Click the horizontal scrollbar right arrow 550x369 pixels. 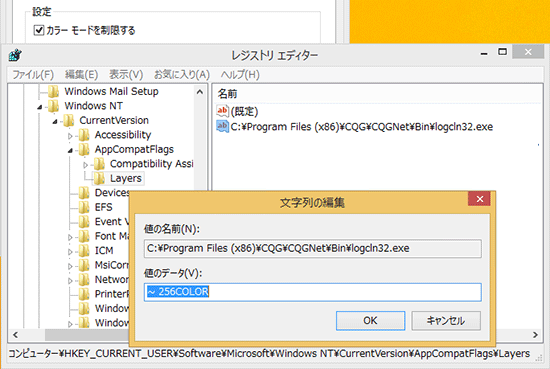coord(535,335)
